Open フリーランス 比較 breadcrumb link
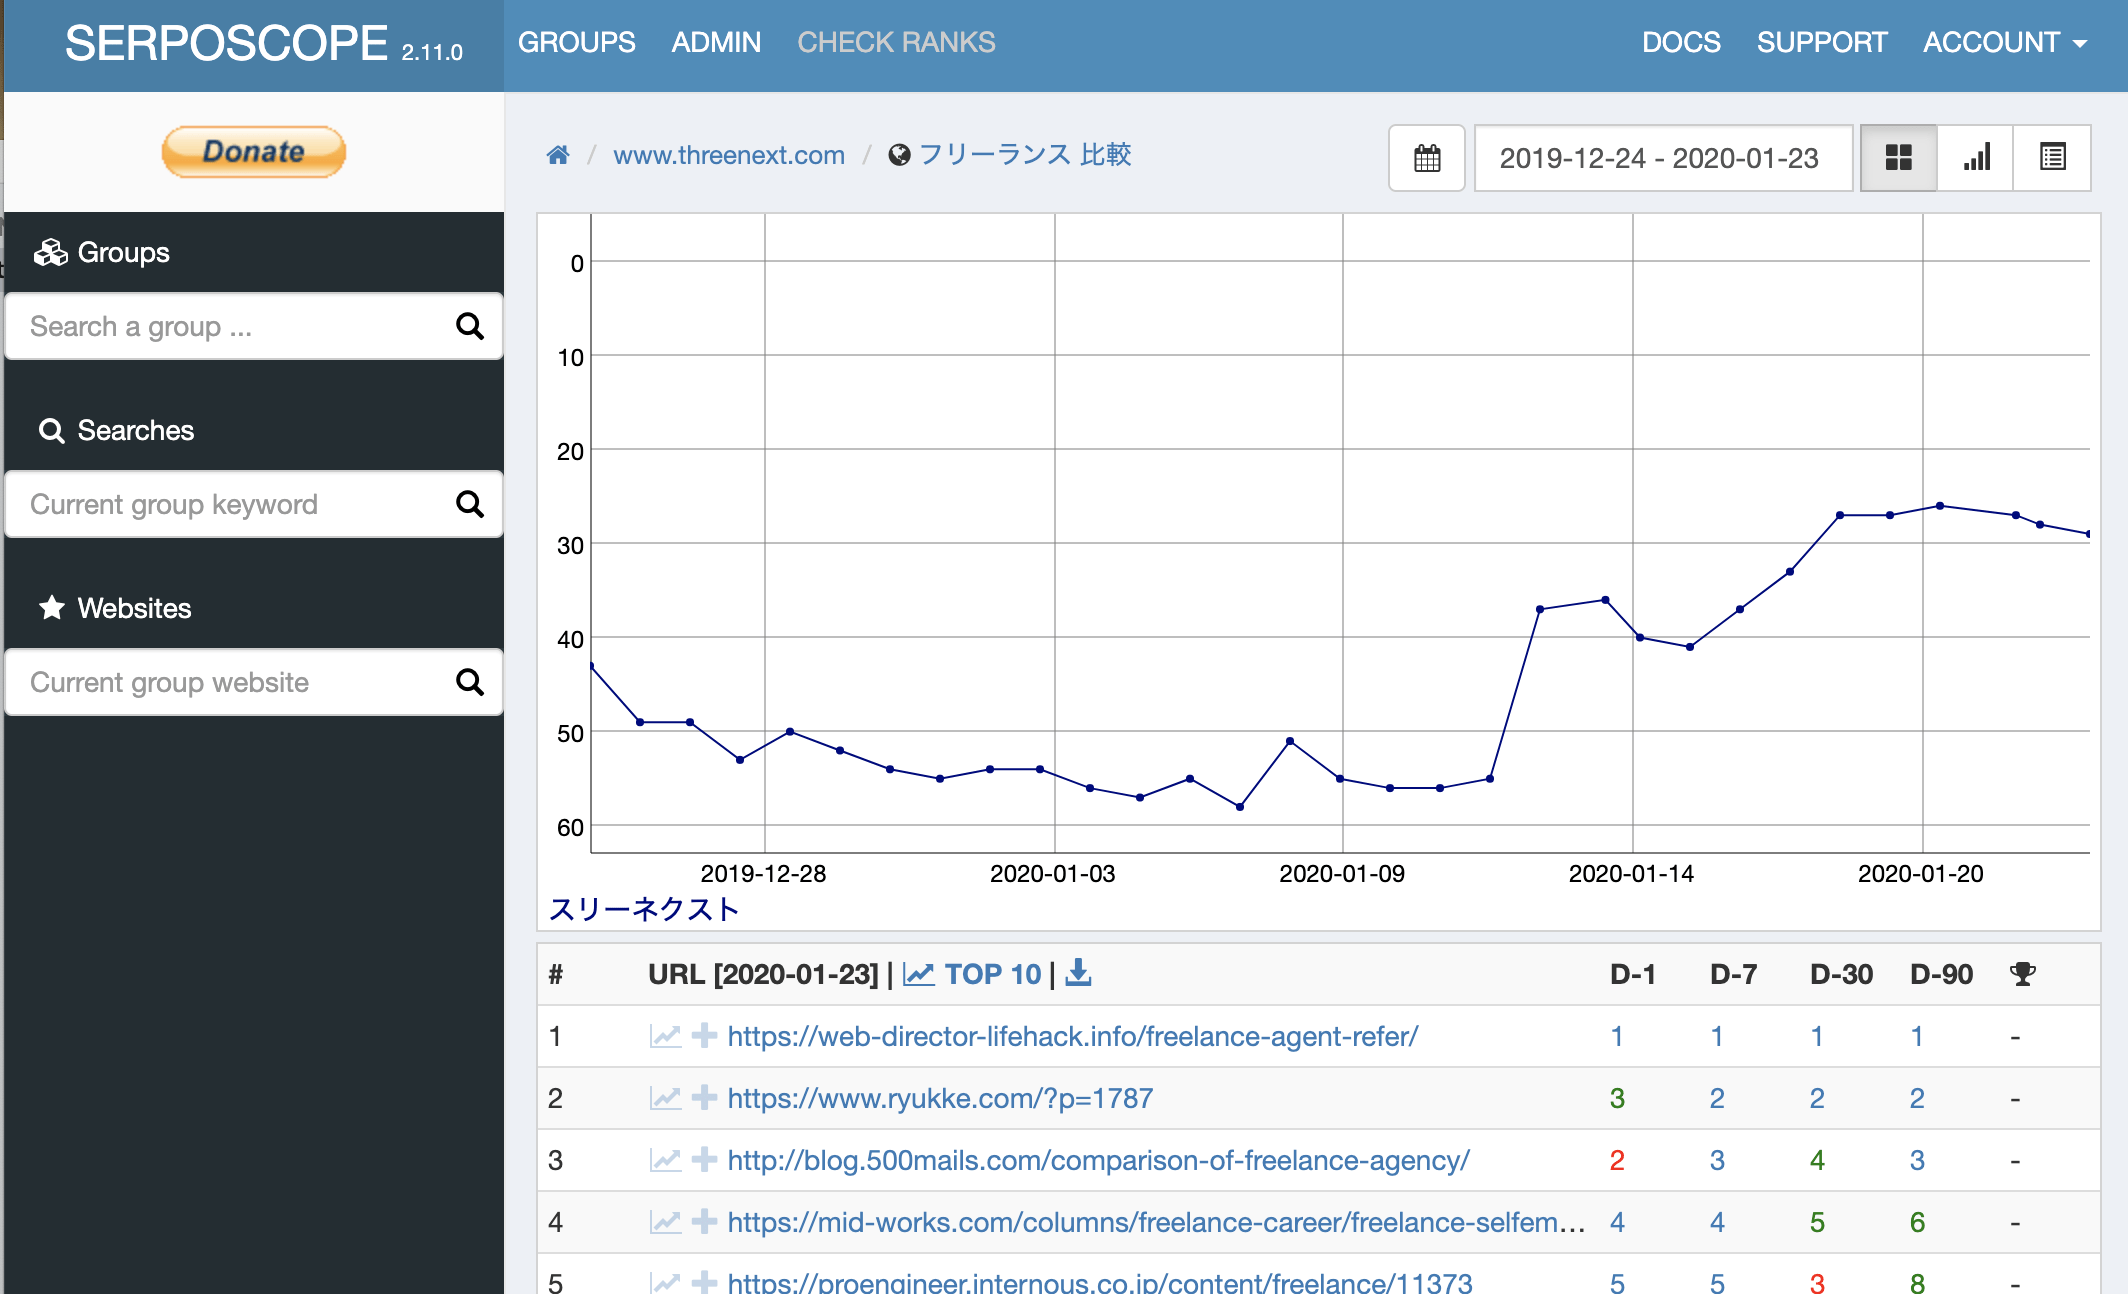 click(1025, 155)
